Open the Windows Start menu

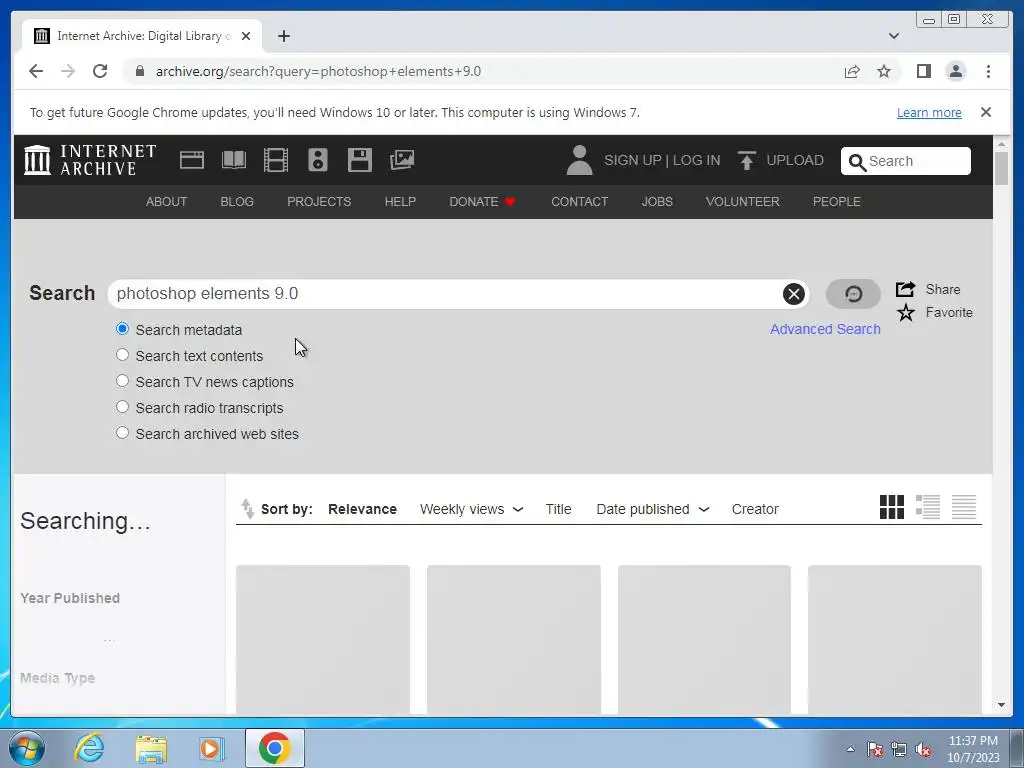tap(27, 748)
